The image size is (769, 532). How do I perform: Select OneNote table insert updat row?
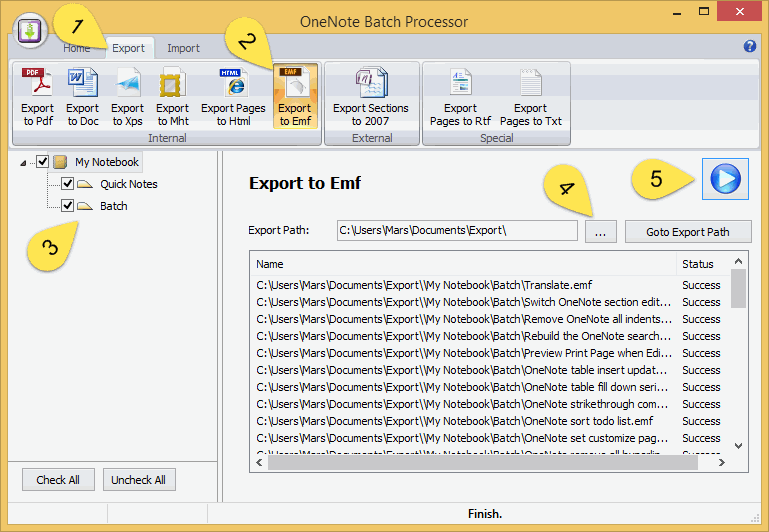pyautogui.click(x=490, y=370)
